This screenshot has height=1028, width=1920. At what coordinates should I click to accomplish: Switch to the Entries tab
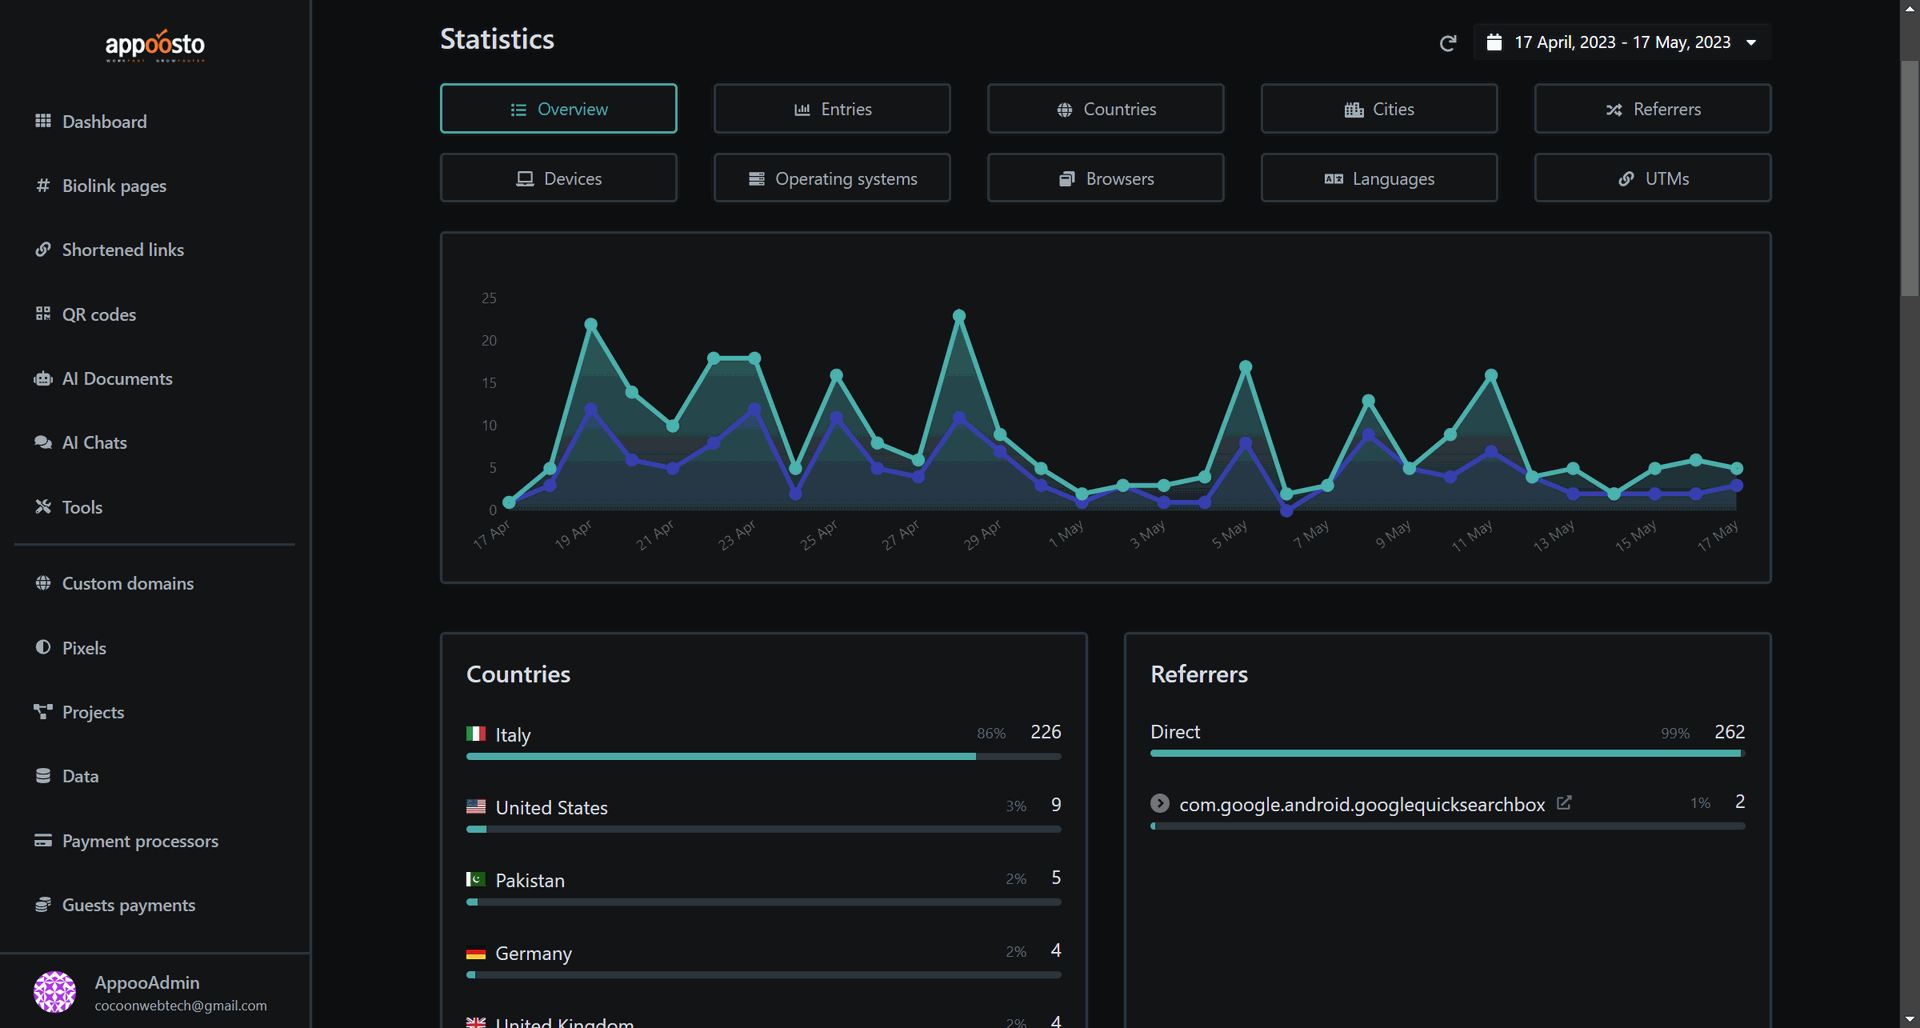[832, 109]
